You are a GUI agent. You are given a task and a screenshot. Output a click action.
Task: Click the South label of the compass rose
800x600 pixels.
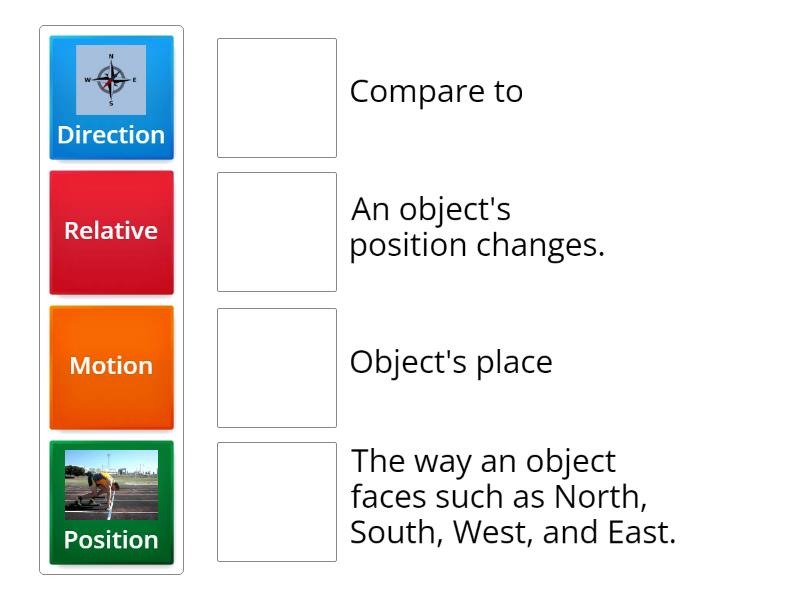[111, 102]
